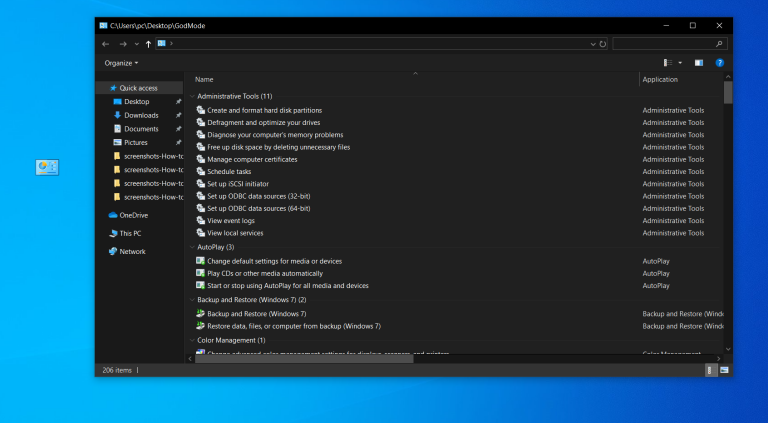Switch to details view in status bar
This screenshot has height=423, width=768.
pos(712,370)
